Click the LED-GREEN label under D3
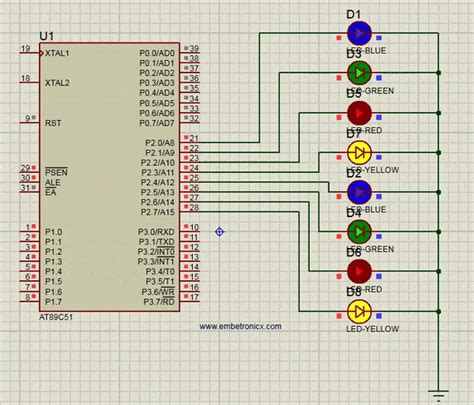Viewport: 474px width, 405px height. [x=371, y=91]
